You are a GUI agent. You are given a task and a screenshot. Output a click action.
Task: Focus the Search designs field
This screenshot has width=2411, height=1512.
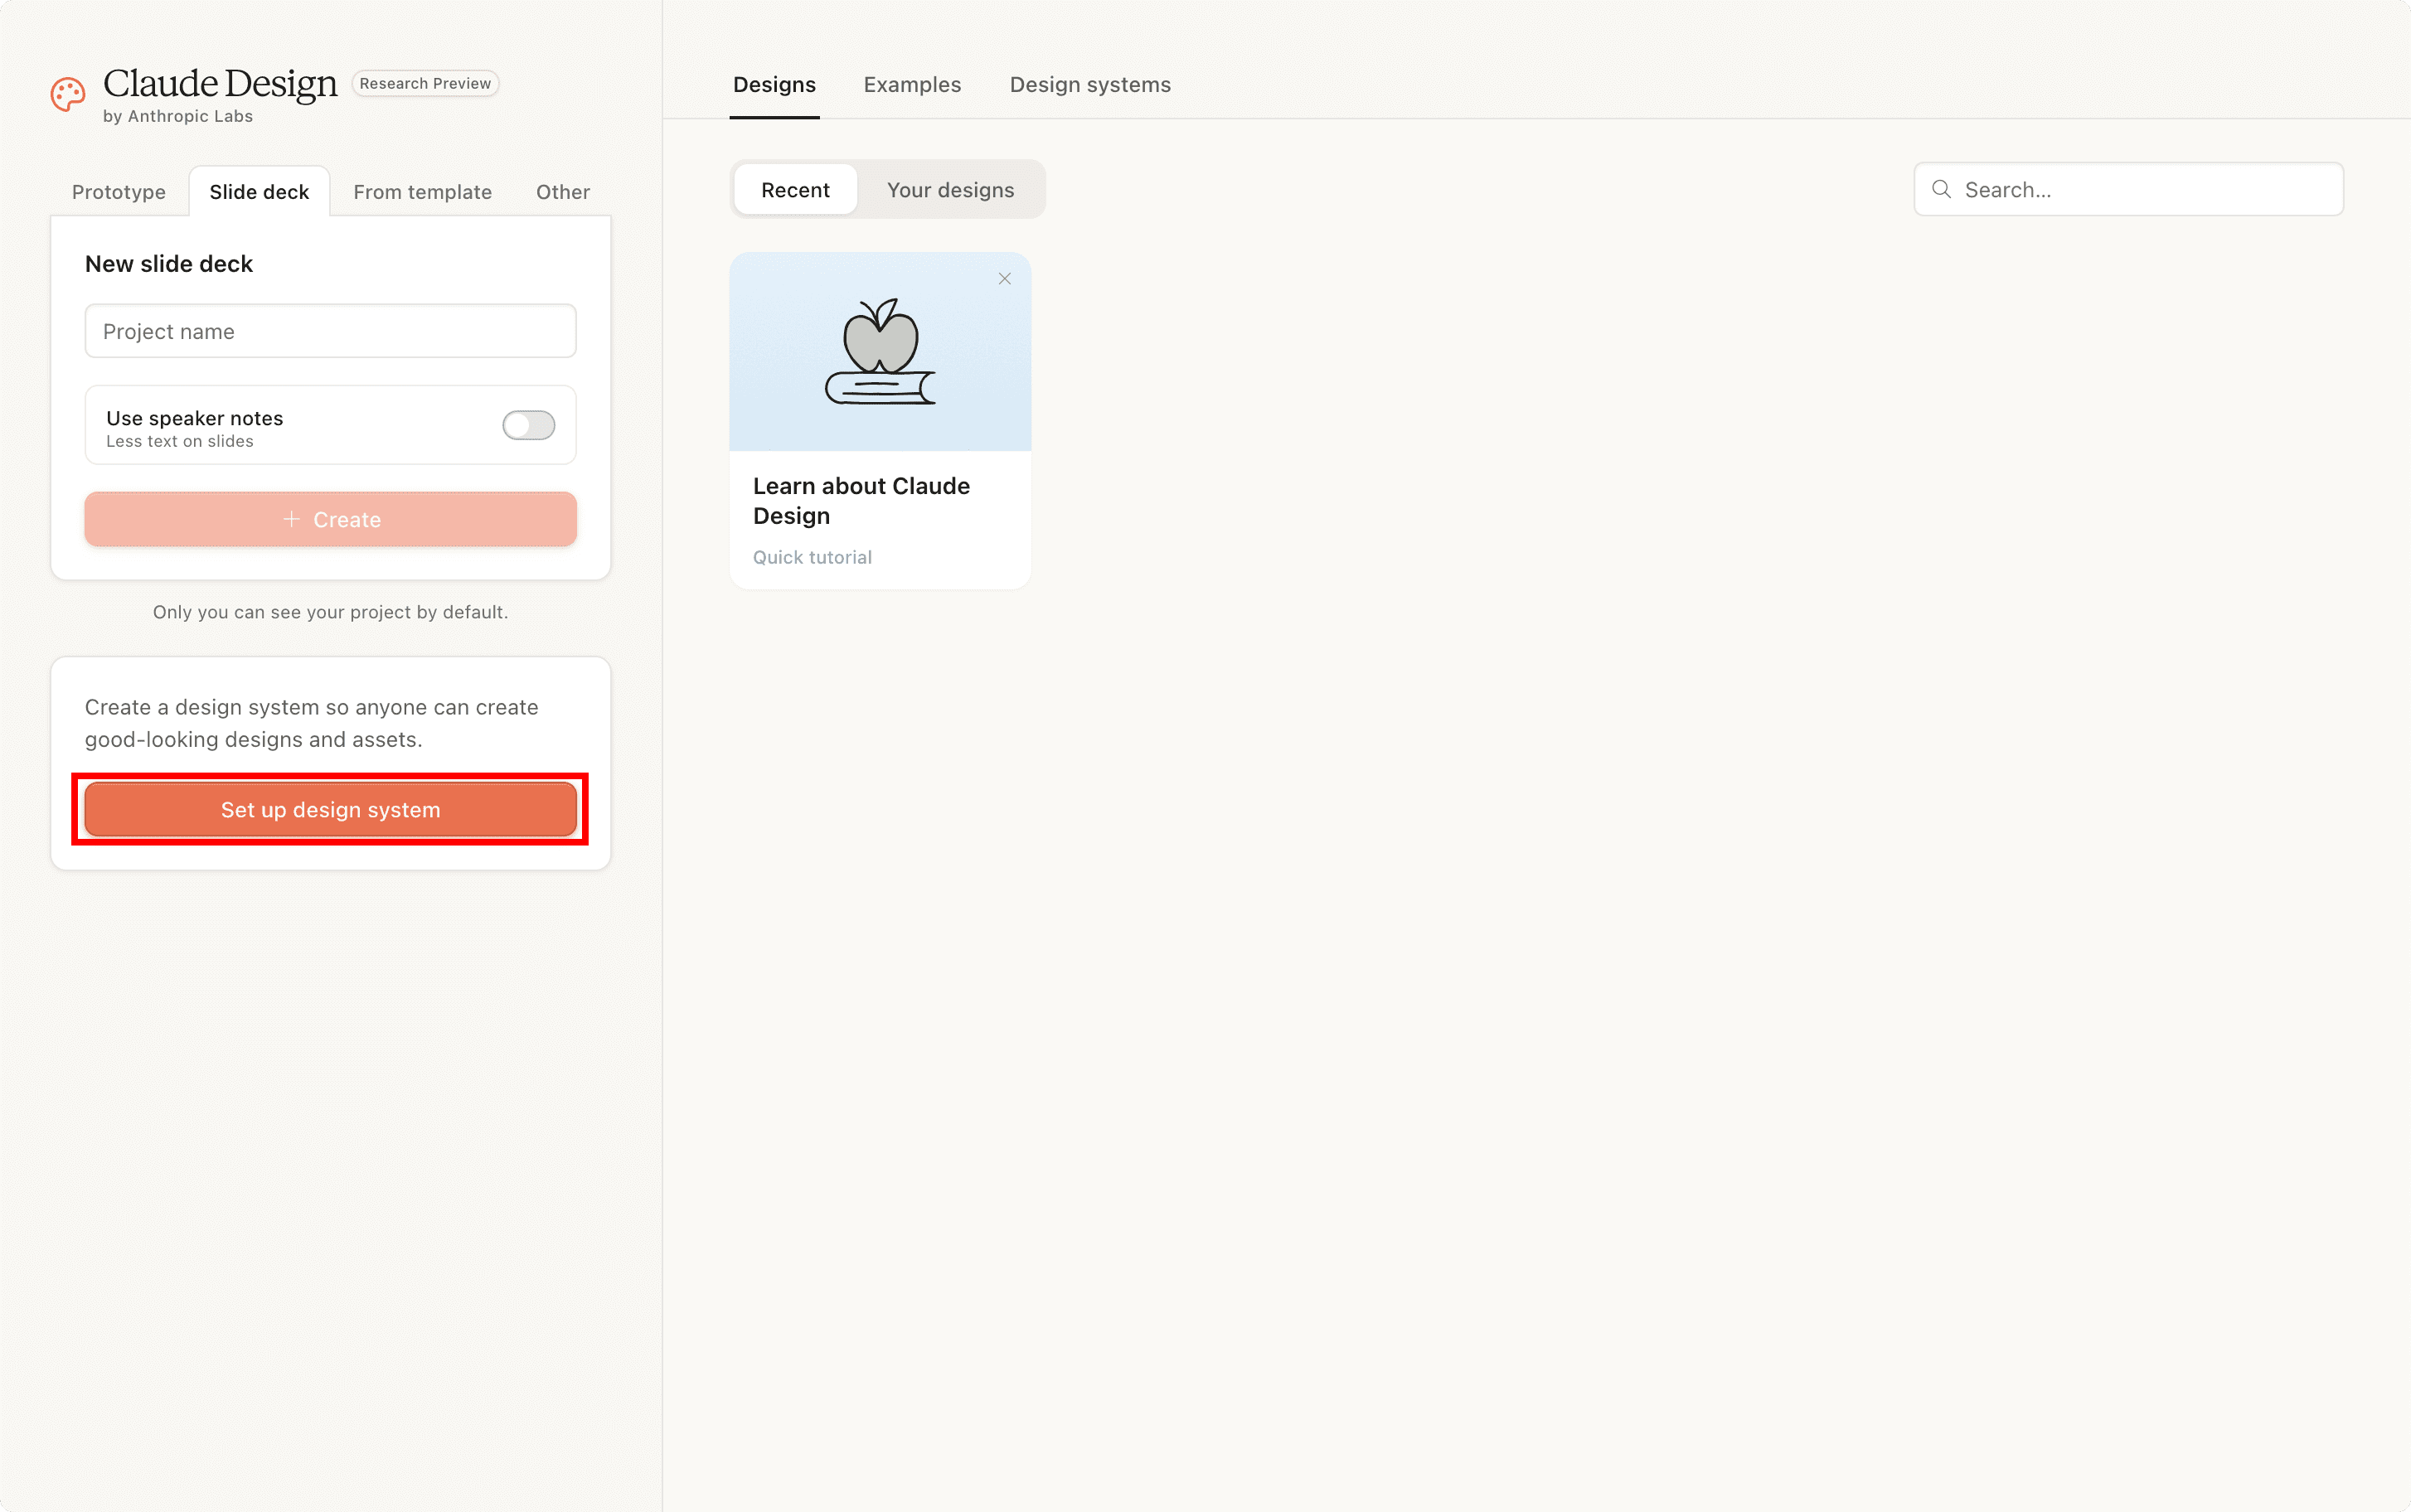2128,189
